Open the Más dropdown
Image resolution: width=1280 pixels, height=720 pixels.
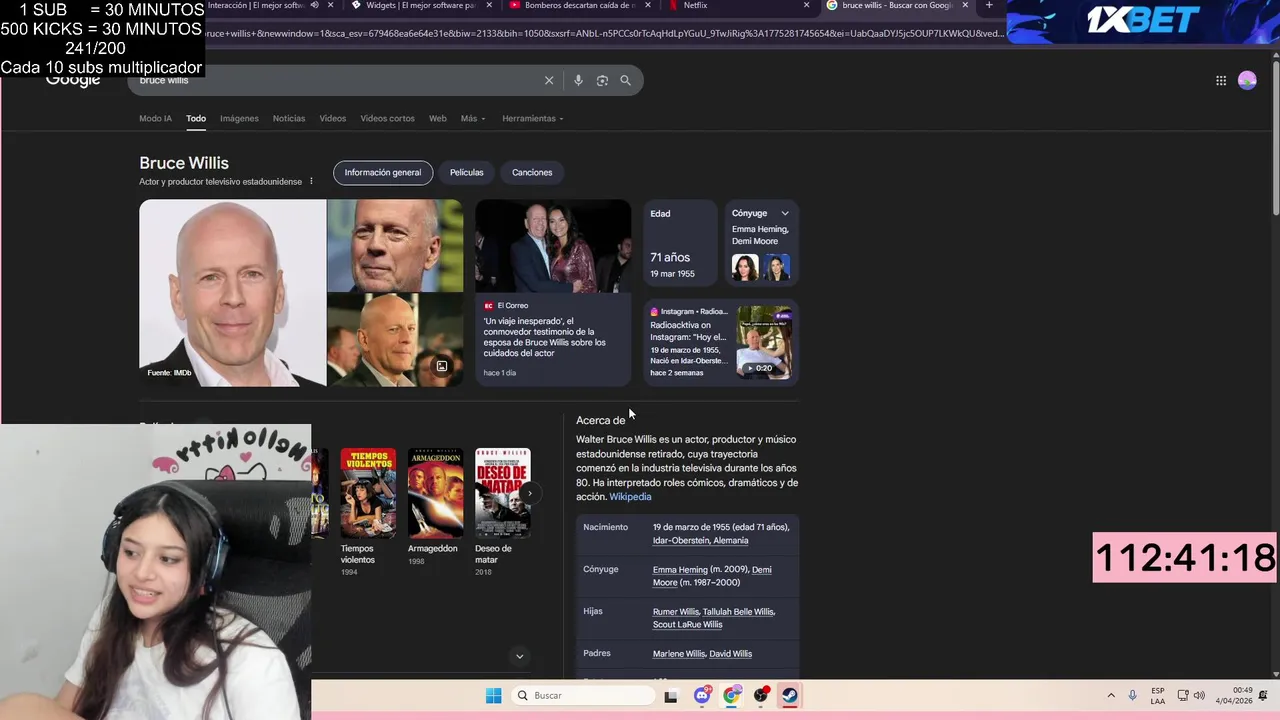(x=473, y=118)
